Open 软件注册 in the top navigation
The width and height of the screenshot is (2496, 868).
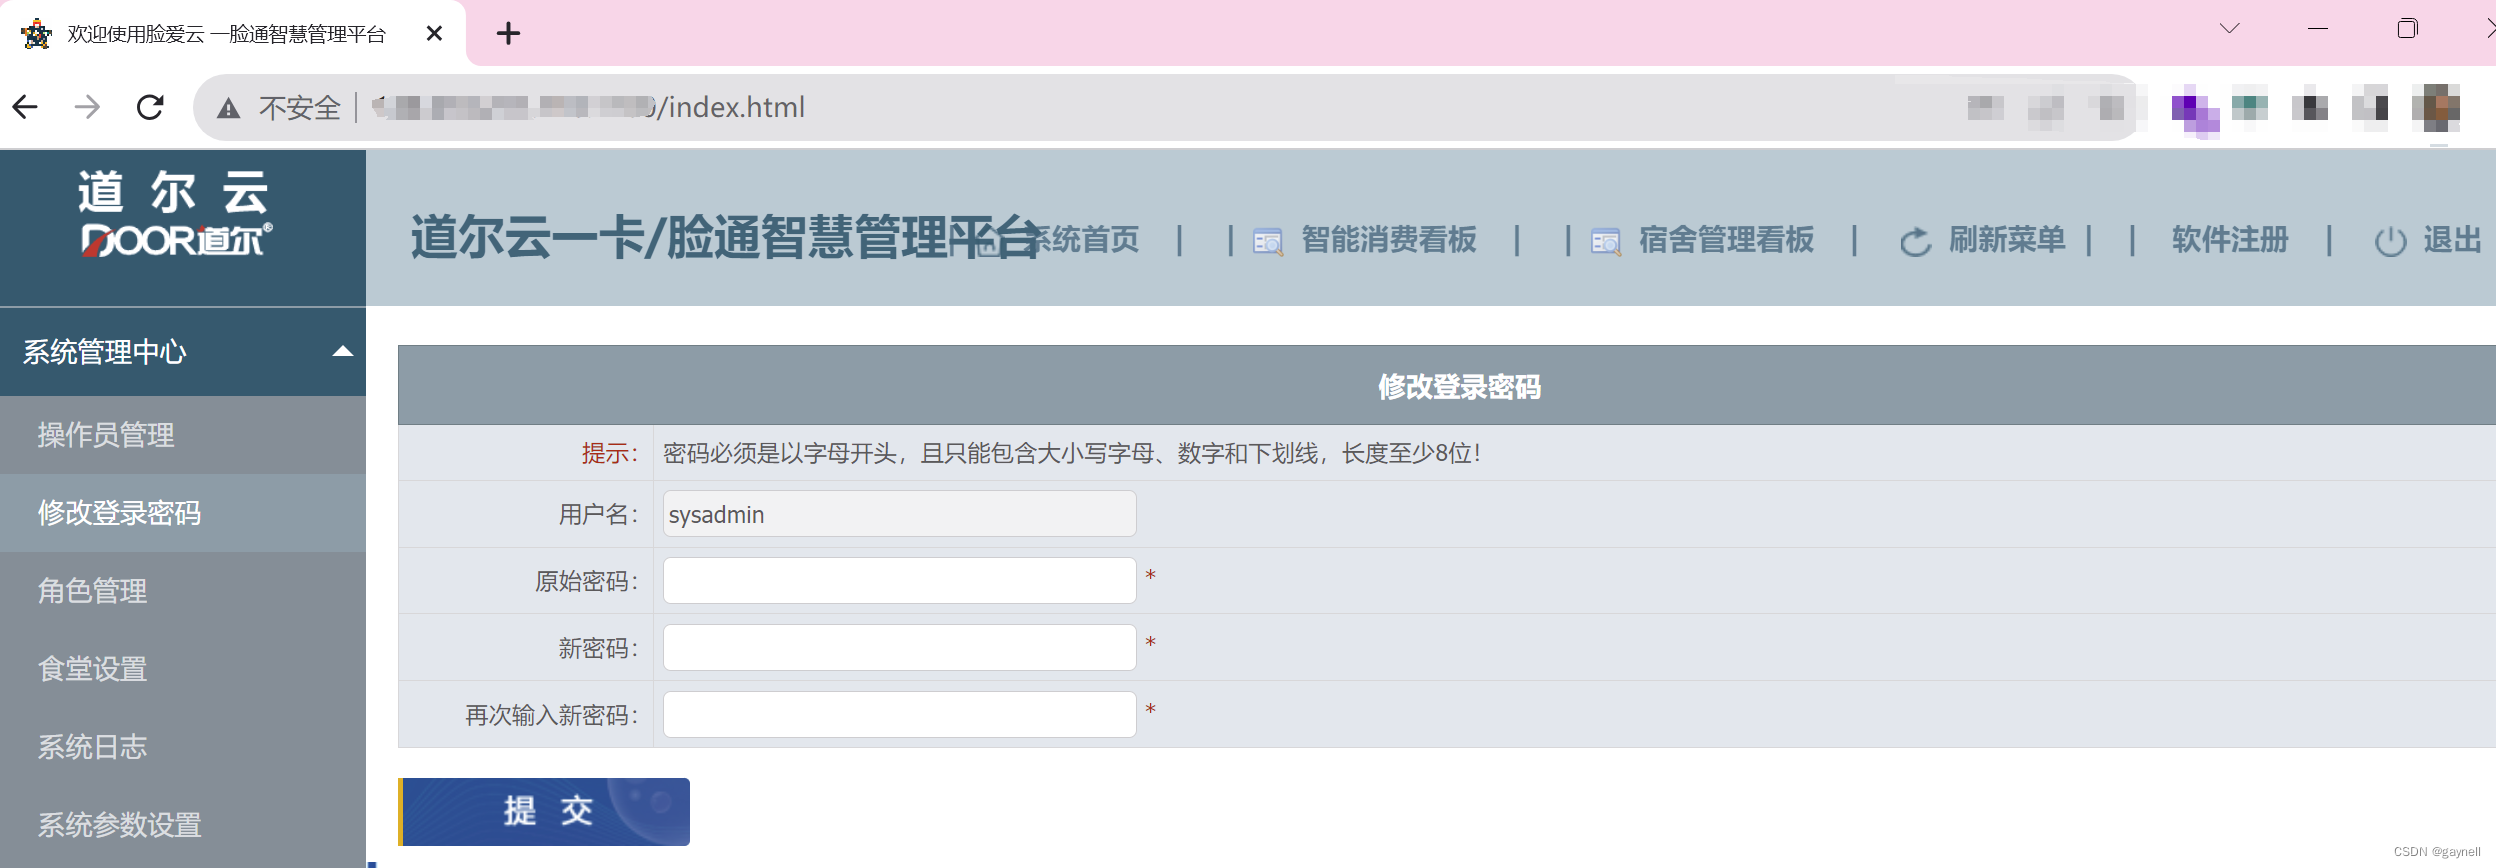pyautogui.click(x=2230, y=240)
